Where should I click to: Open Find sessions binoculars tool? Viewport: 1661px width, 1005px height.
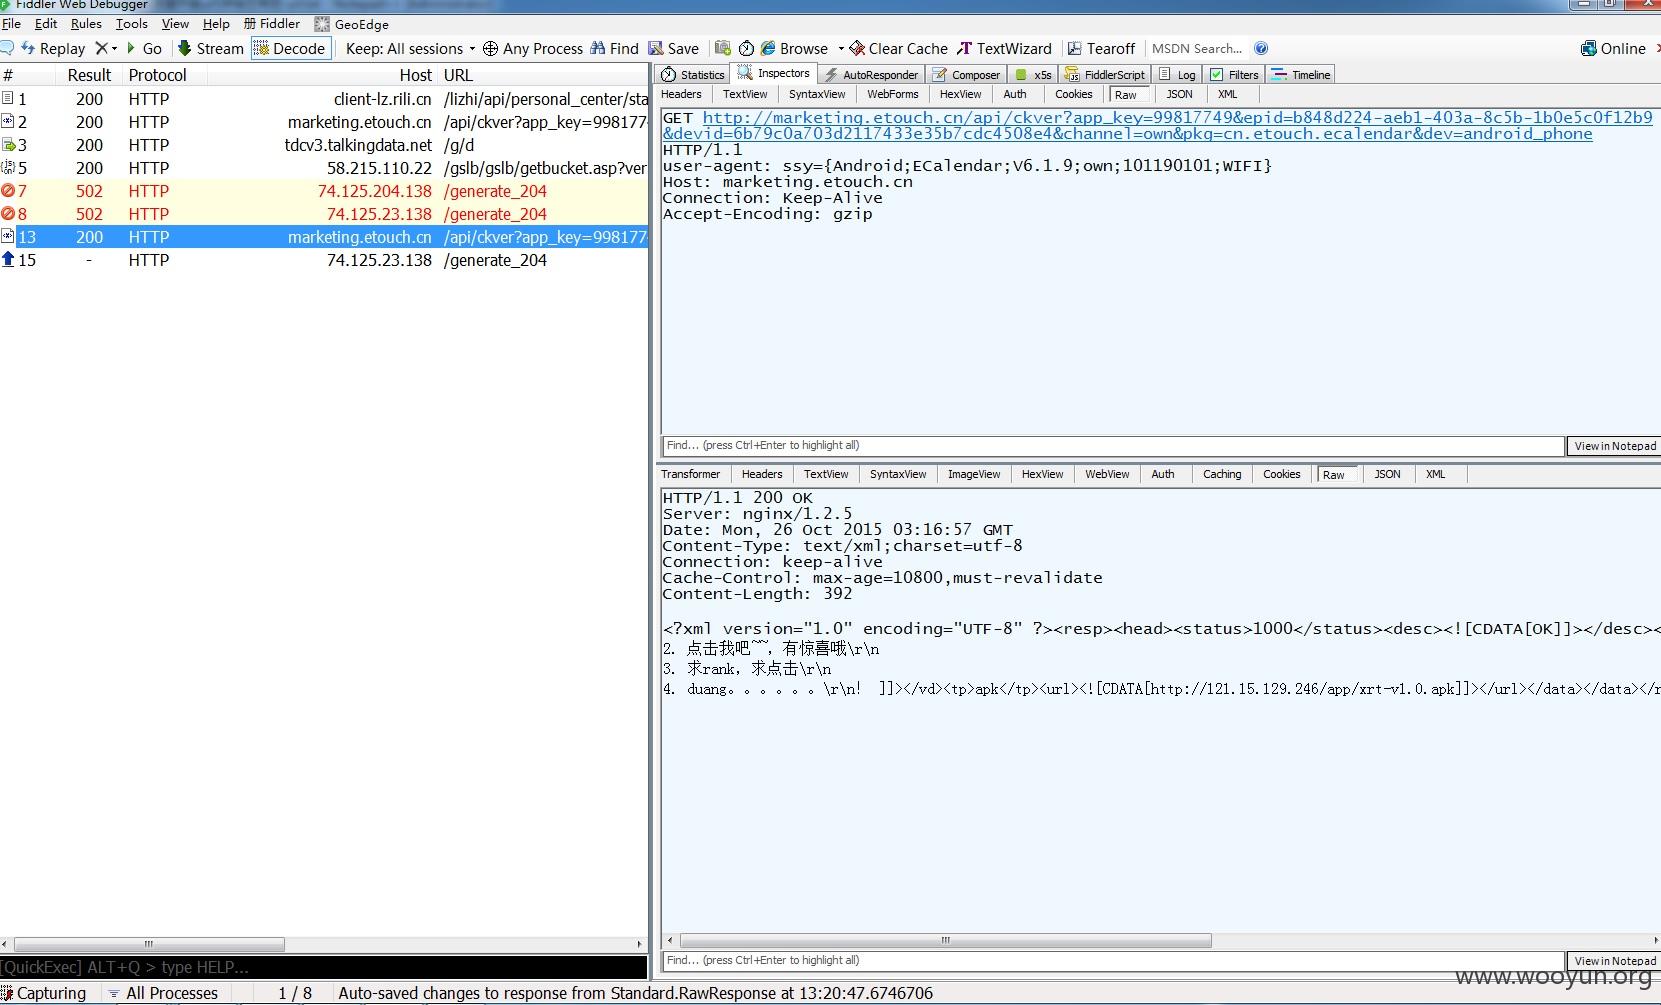tap(614, 48)
